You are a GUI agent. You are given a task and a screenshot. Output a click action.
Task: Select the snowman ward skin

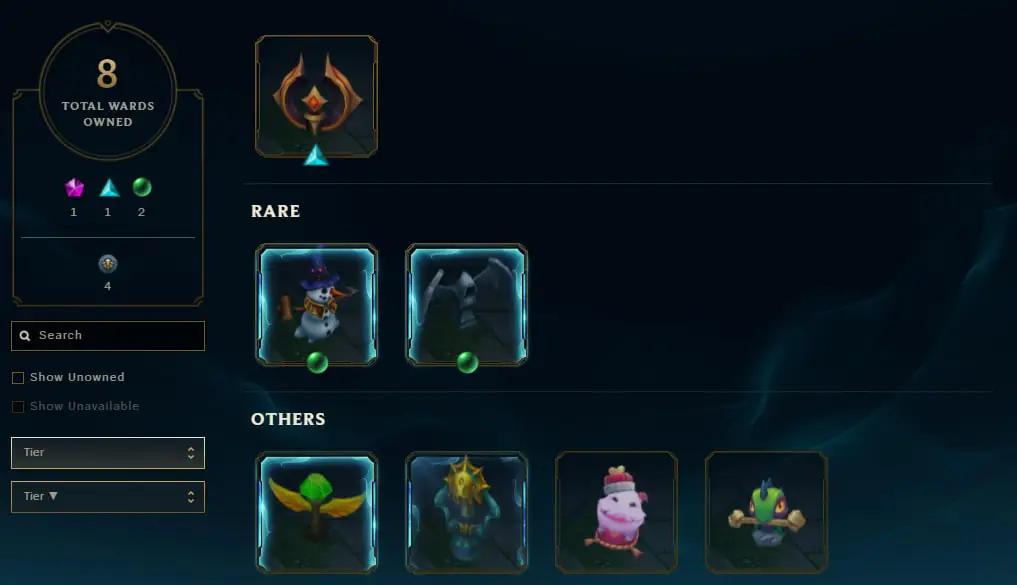point(317,305)
